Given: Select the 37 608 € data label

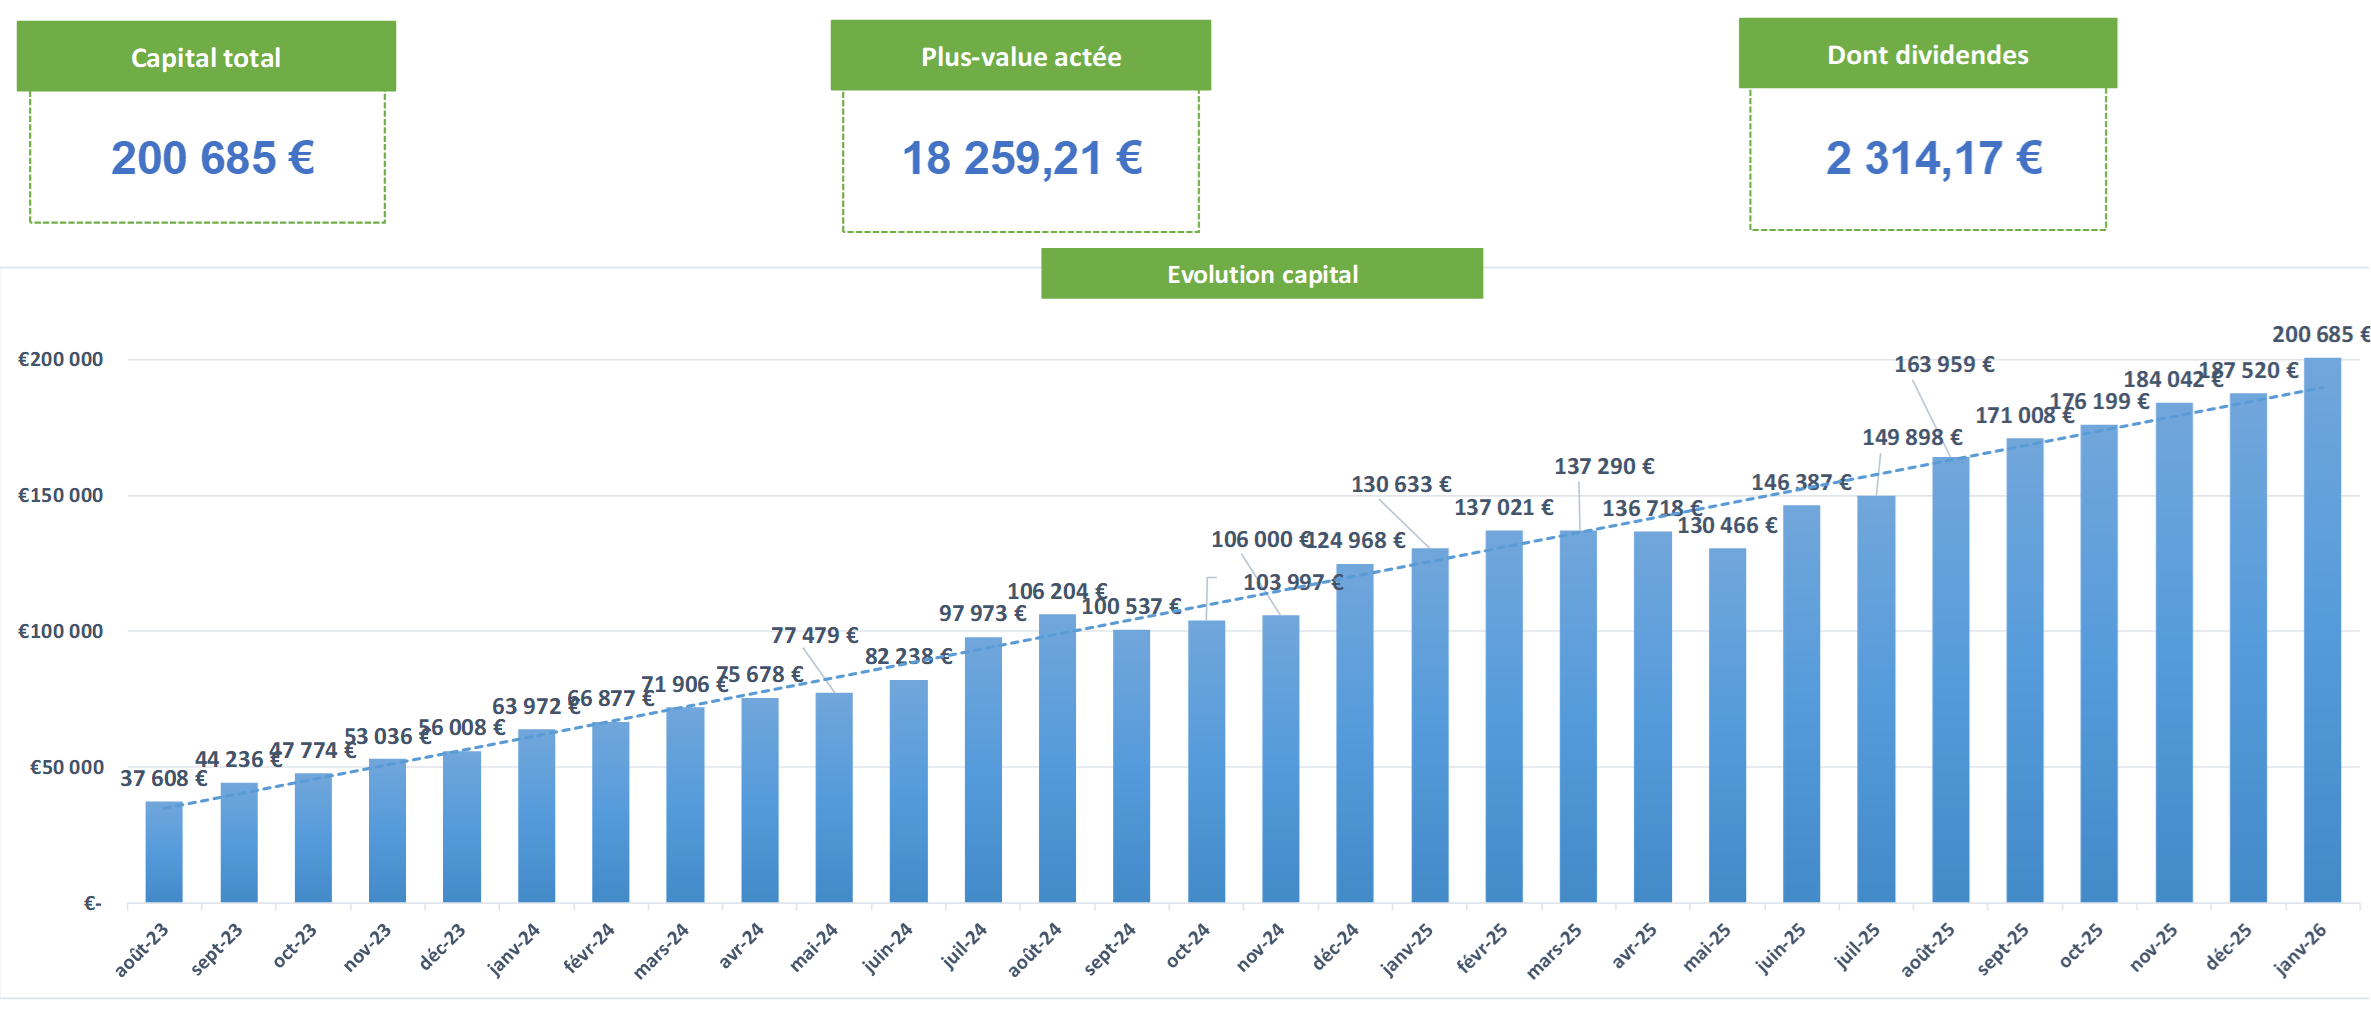Looking at the screenshot, I should [163, 779].
